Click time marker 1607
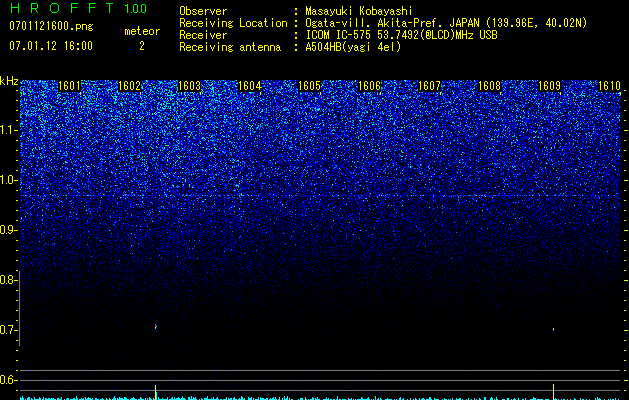Image resolution: width=629 pixels, height=400 pixels. (x=430, y=86)
